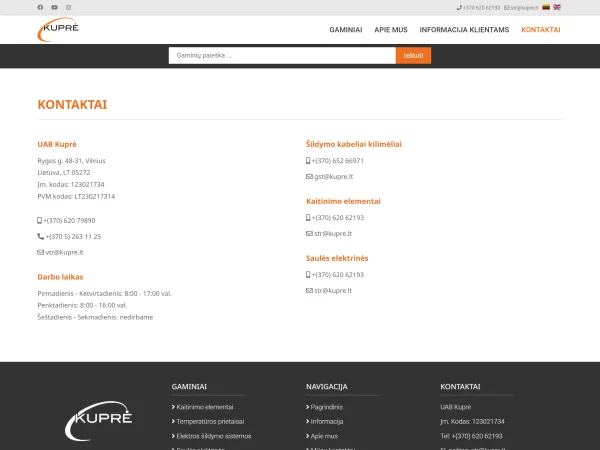Call number under Saulės elektrinės
The height and width of the screenshot is (450, 600).
point(335,275)
